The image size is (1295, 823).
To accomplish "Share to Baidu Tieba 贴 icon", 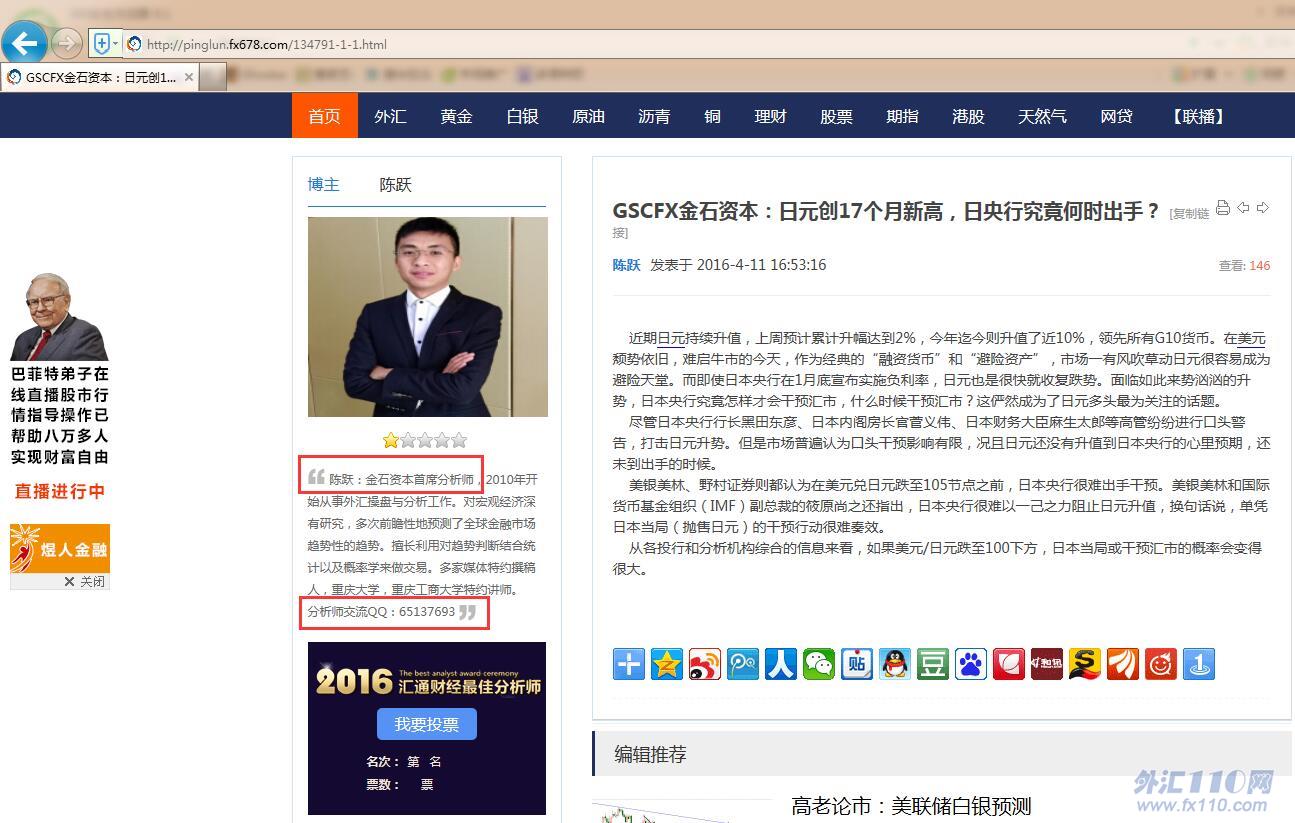I will [x=857, y=664].
